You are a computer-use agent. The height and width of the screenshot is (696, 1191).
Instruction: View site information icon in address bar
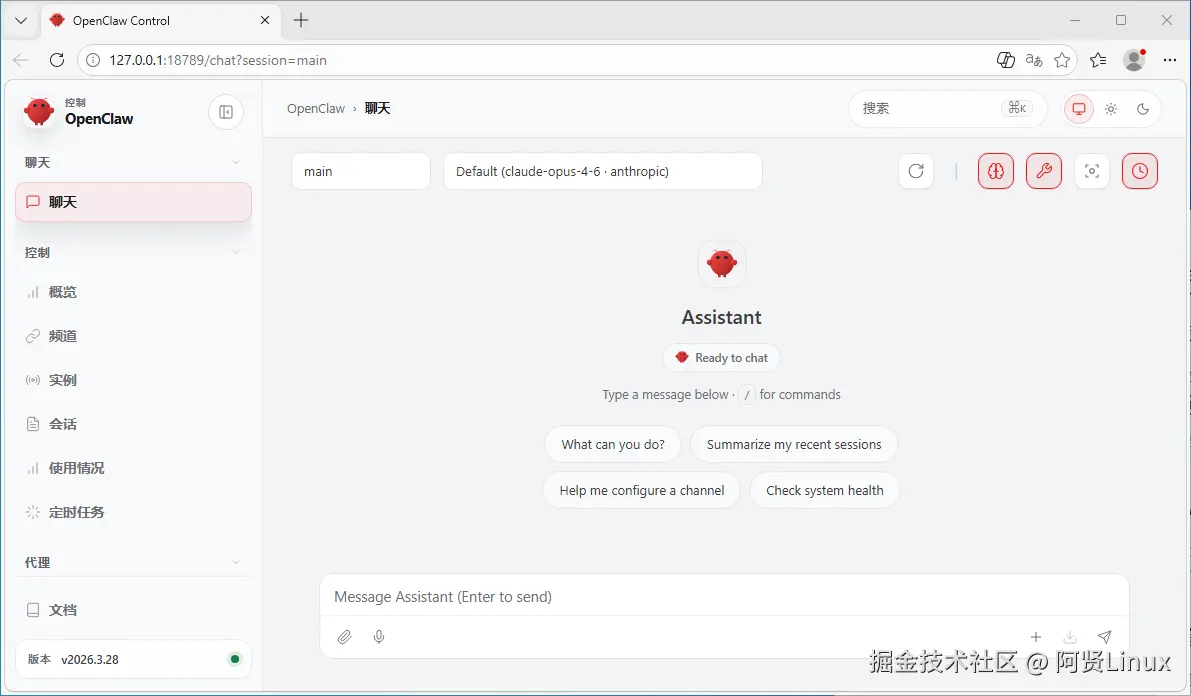(x=93, y=60)
